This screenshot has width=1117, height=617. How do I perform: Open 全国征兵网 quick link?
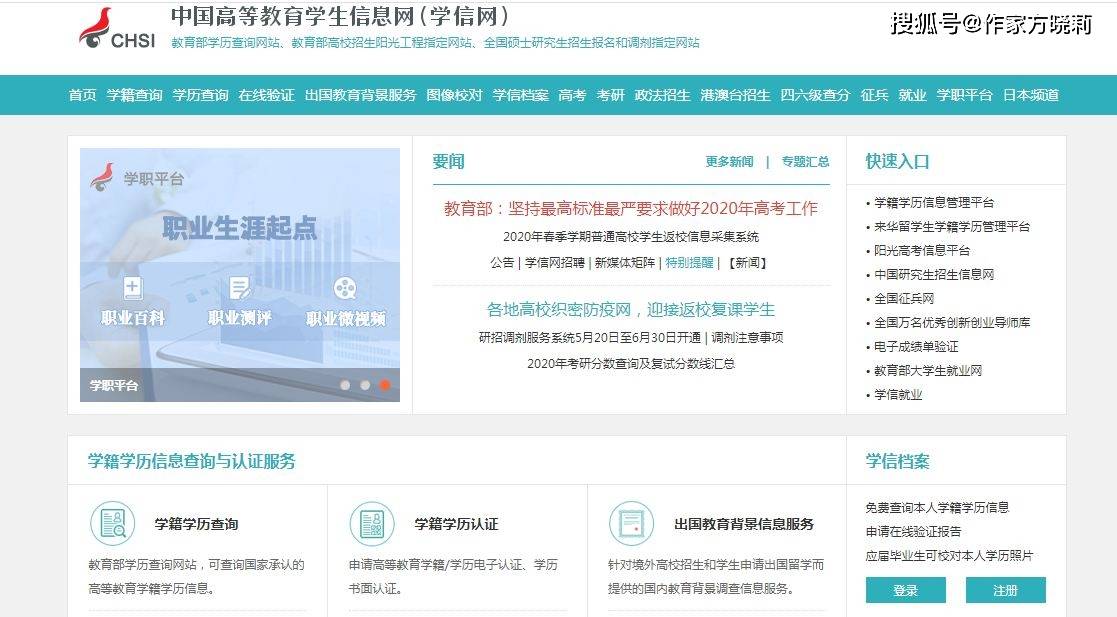point(904,299)
